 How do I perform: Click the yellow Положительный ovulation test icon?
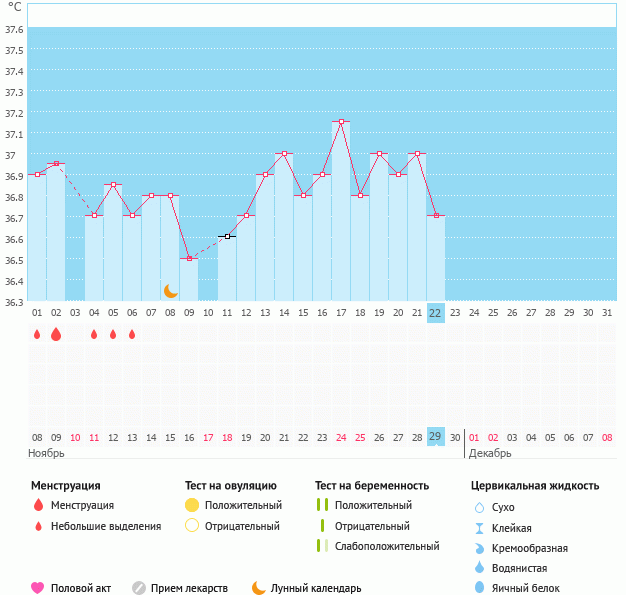point(192,505)
